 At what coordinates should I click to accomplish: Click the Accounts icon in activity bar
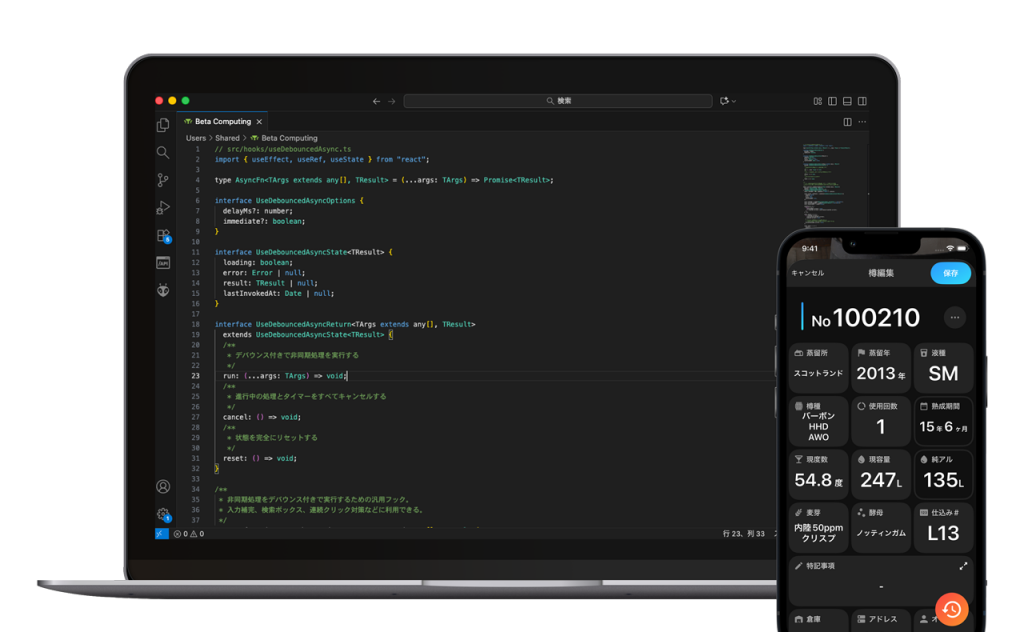click(163, 487)
